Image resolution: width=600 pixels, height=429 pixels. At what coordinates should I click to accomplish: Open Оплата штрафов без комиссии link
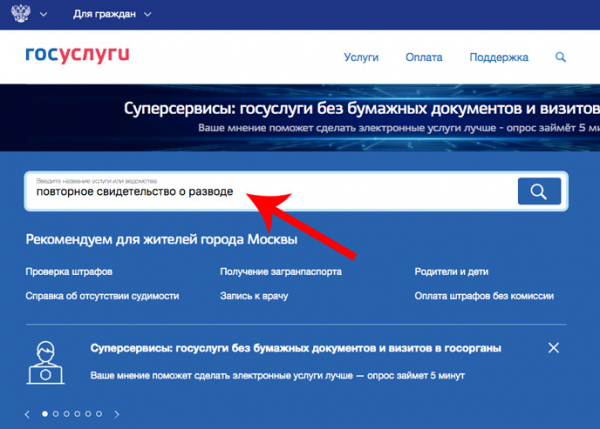pyautogui.click(x=484, y=296)
